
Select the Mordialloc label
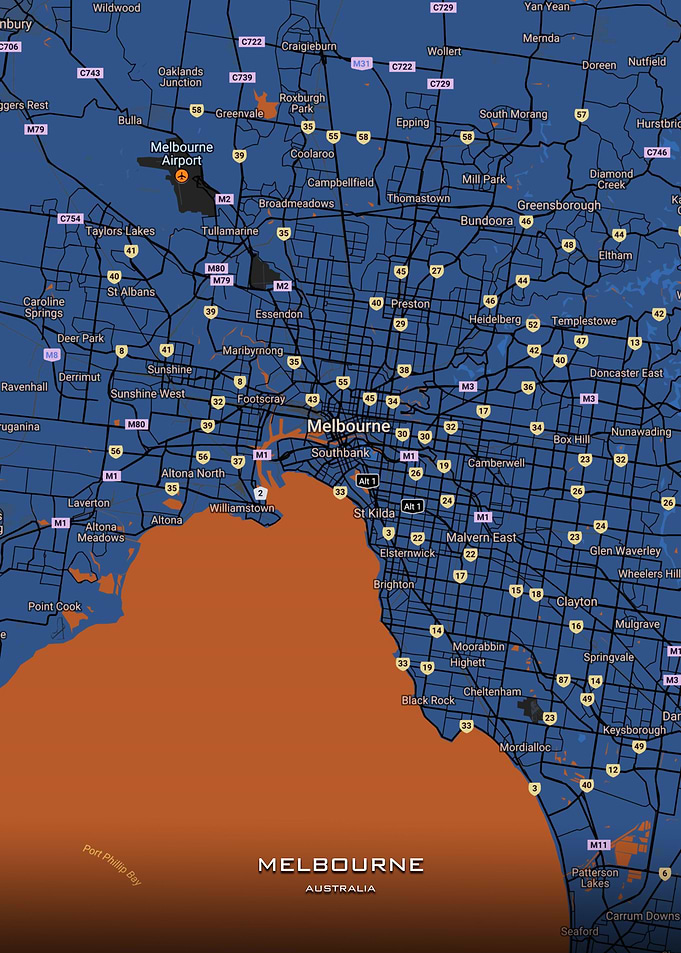point(525,748)
